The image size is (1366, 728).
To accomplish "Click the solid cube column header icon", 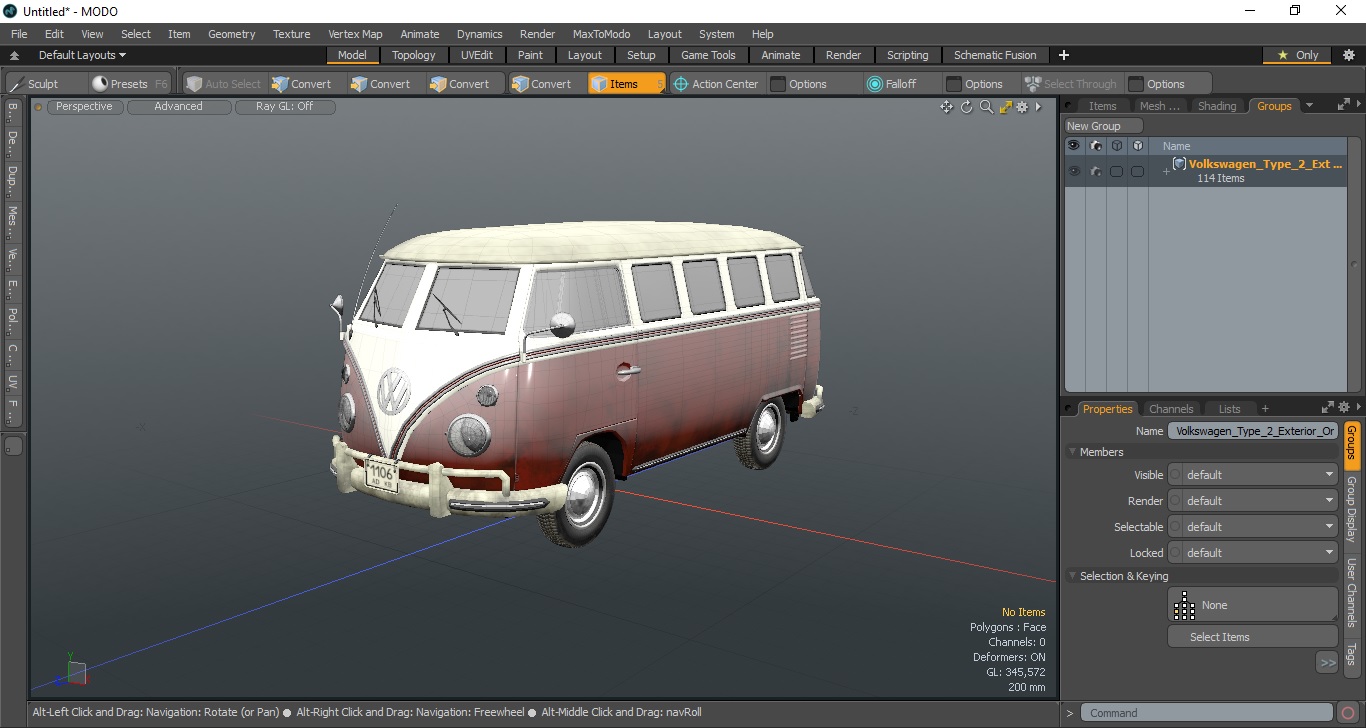I will click(x=1138, y=146).
